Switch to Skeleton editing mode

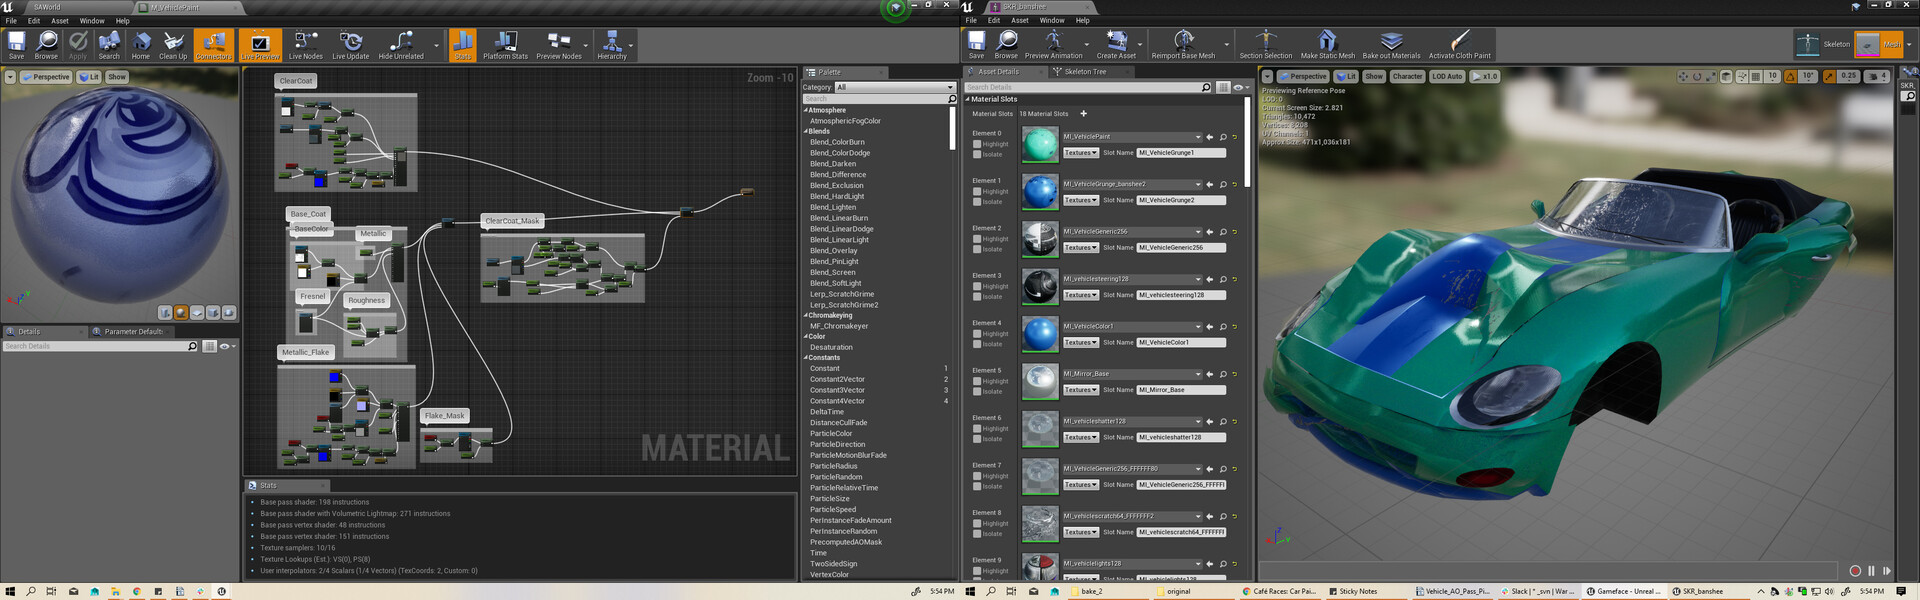[x=1823, y=44]
